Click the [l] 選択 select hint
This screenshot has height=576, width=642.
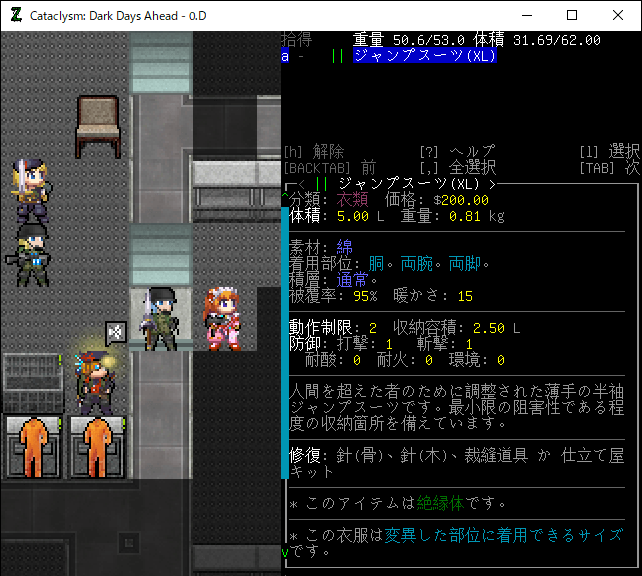pos(609,152)
